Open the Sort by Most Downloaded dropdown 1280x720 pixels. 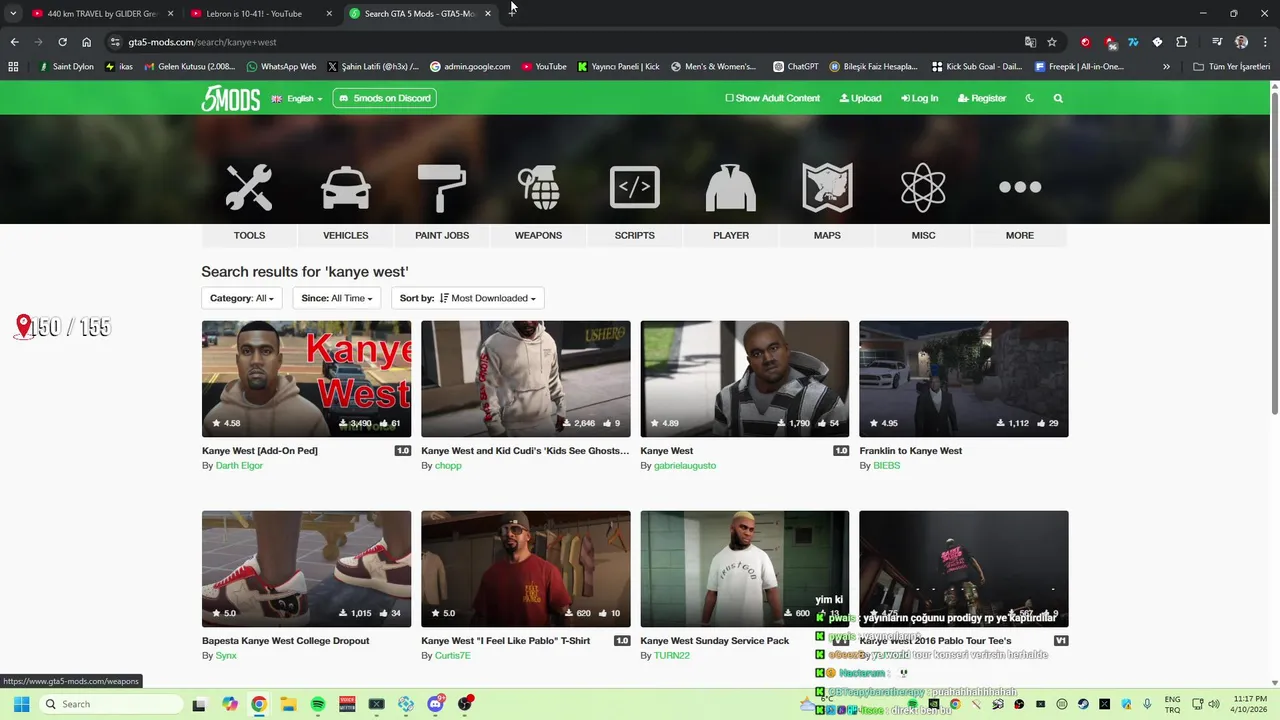click(x=467, y=298)
